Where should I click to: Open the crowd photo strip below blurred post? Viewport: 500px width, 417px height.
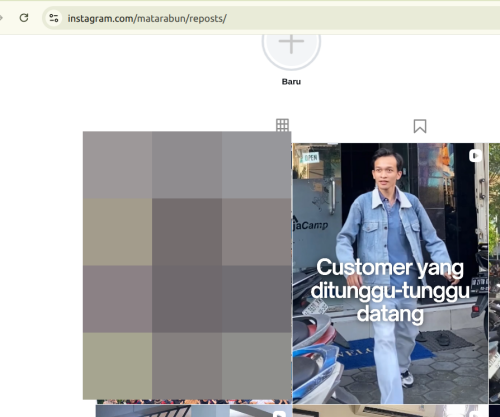pos(194,402)
